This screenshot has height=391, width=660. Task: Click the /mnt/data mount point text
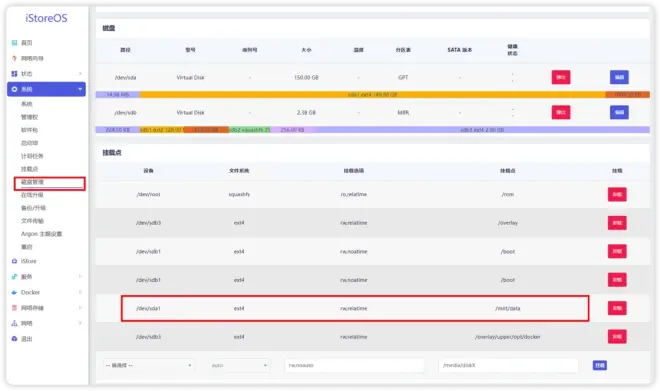(x=508, y=309)
